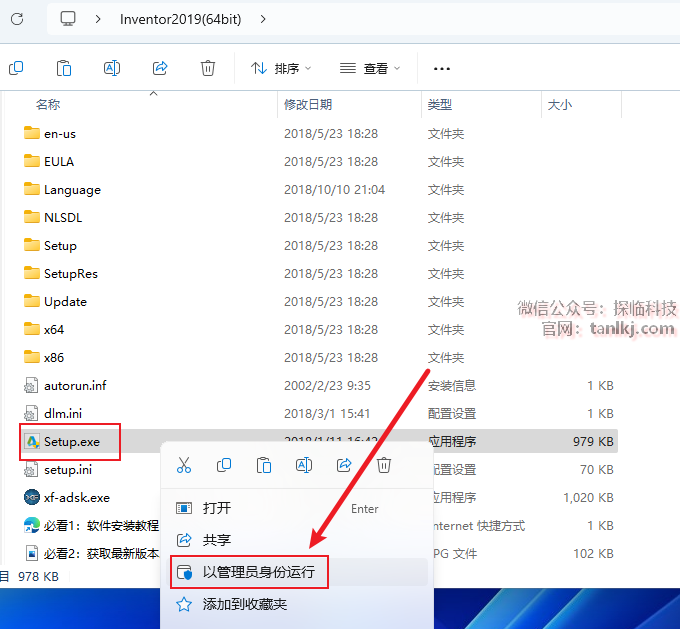Select the setup.ini file
Viewport: 680px width, 629px height.
[58, 469]
